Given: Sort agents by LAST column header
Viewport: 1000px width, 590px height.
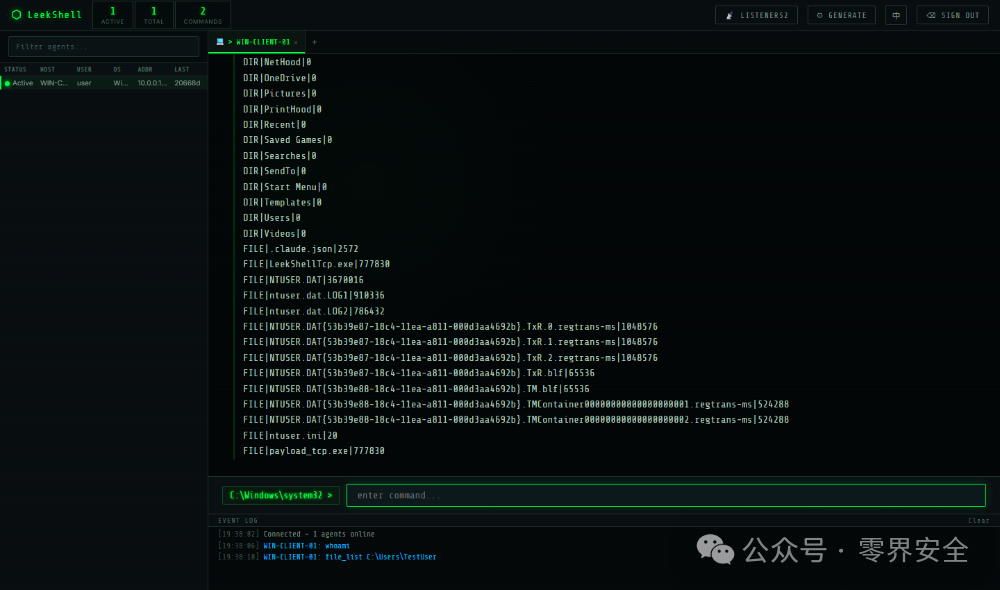Looking at the screenshot, I should (x=182, y=70).
